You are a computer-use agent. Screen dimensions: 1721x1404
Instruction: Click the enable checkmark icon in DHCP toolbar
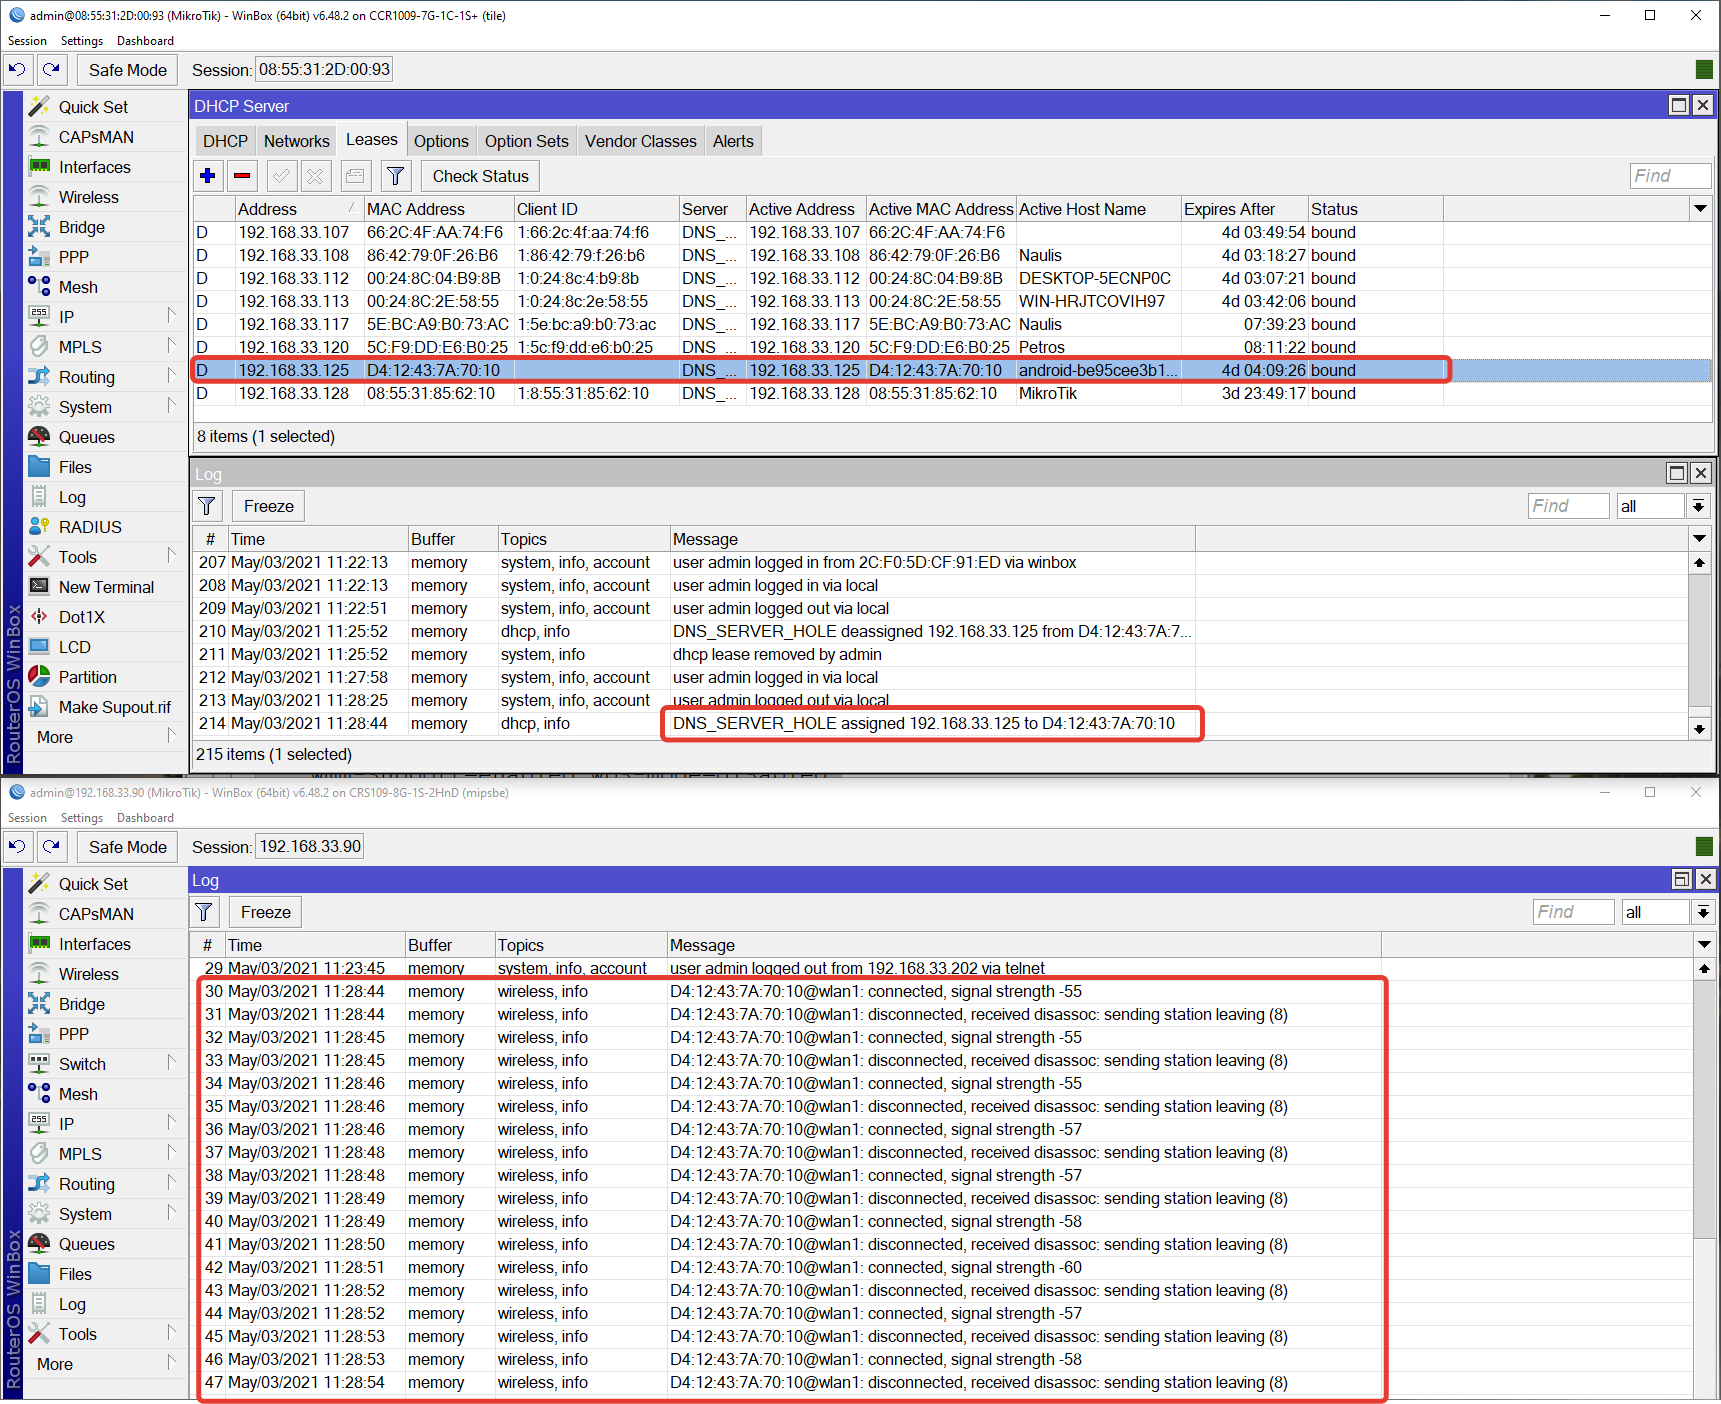click(x=282, y=176)
